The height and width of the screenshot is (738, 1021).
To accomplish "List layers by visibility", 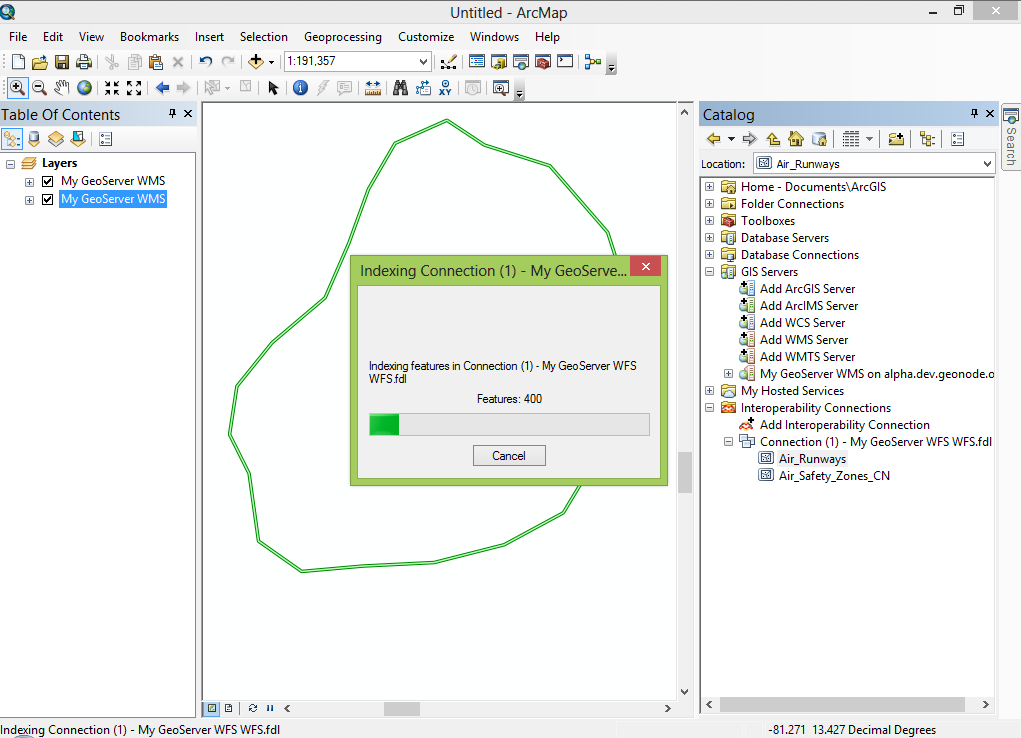I will [56, 139].
